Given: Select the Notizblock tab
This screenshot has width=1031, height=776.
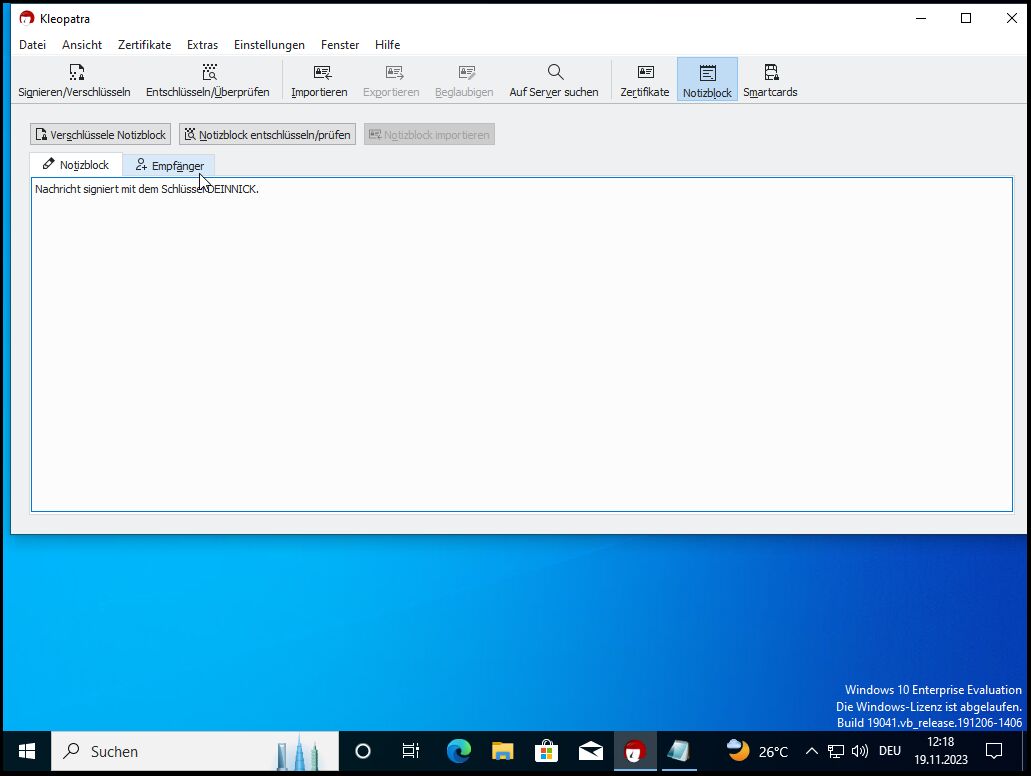Looking at the screenshot, I should point(76,165).
